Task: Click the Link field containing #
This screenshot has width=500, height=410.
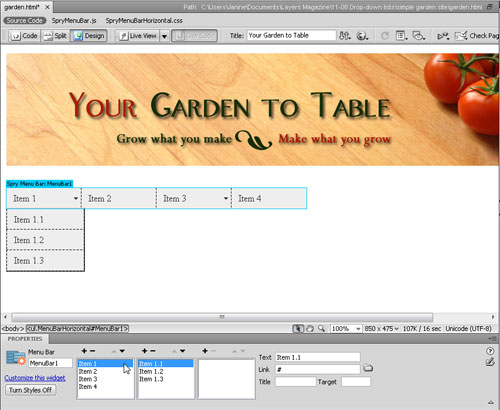Action: [318, 369]
